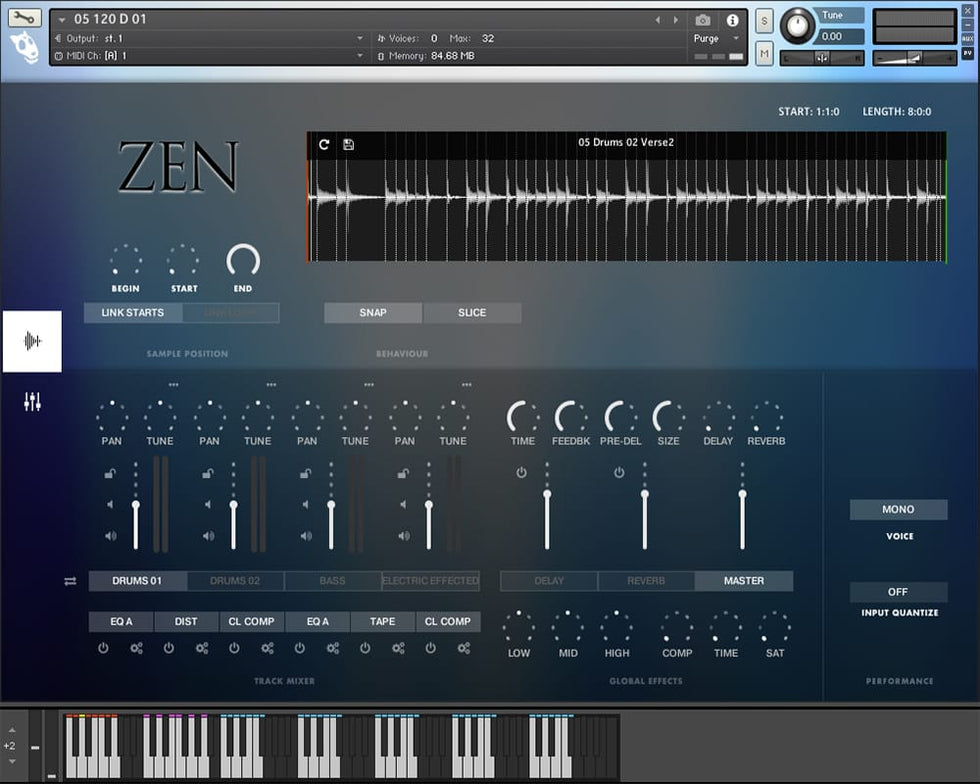Image resolution: width=980 pixels, height=784 pixels.
Task: Expand the instrument name dropdown arrow
Action: 62,20
